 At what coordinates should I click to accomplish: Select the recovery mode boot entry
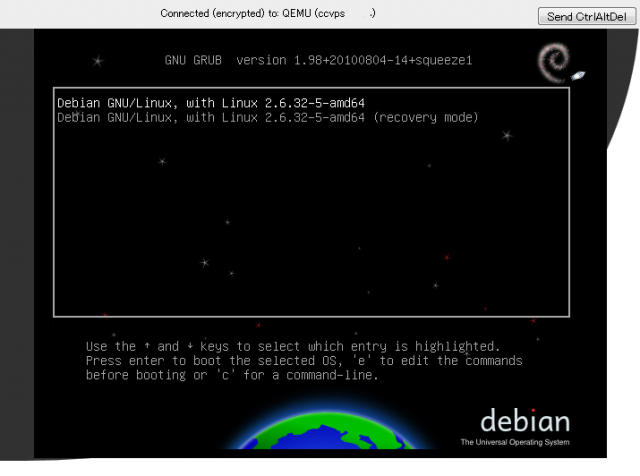(267, 118)
